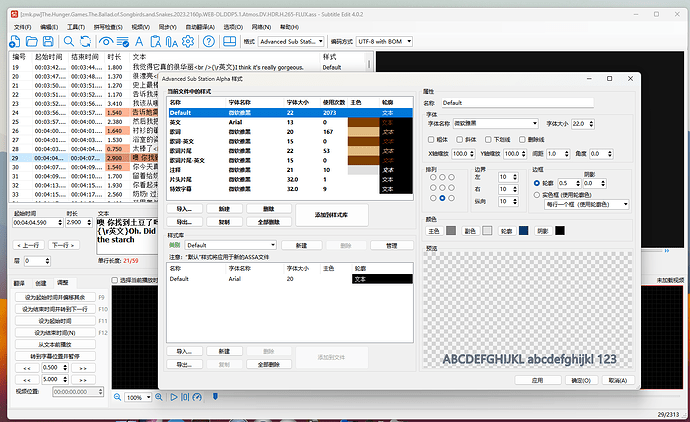Viewport: 690px width, 422px height.
Task: Click the Save floppy disk icon
Action: [x=49, y=42]
